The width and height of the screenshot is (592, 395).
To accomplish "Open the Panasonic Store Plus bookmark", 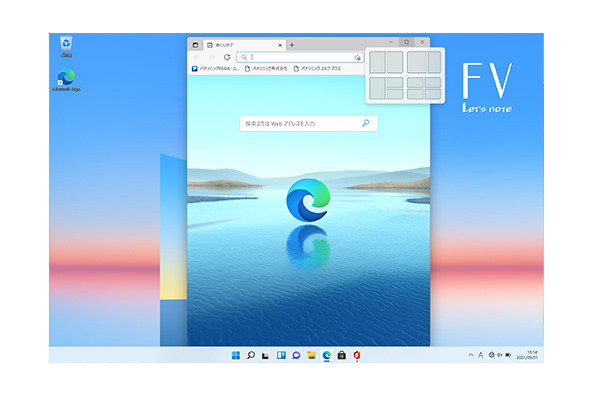I will point(317,68).
